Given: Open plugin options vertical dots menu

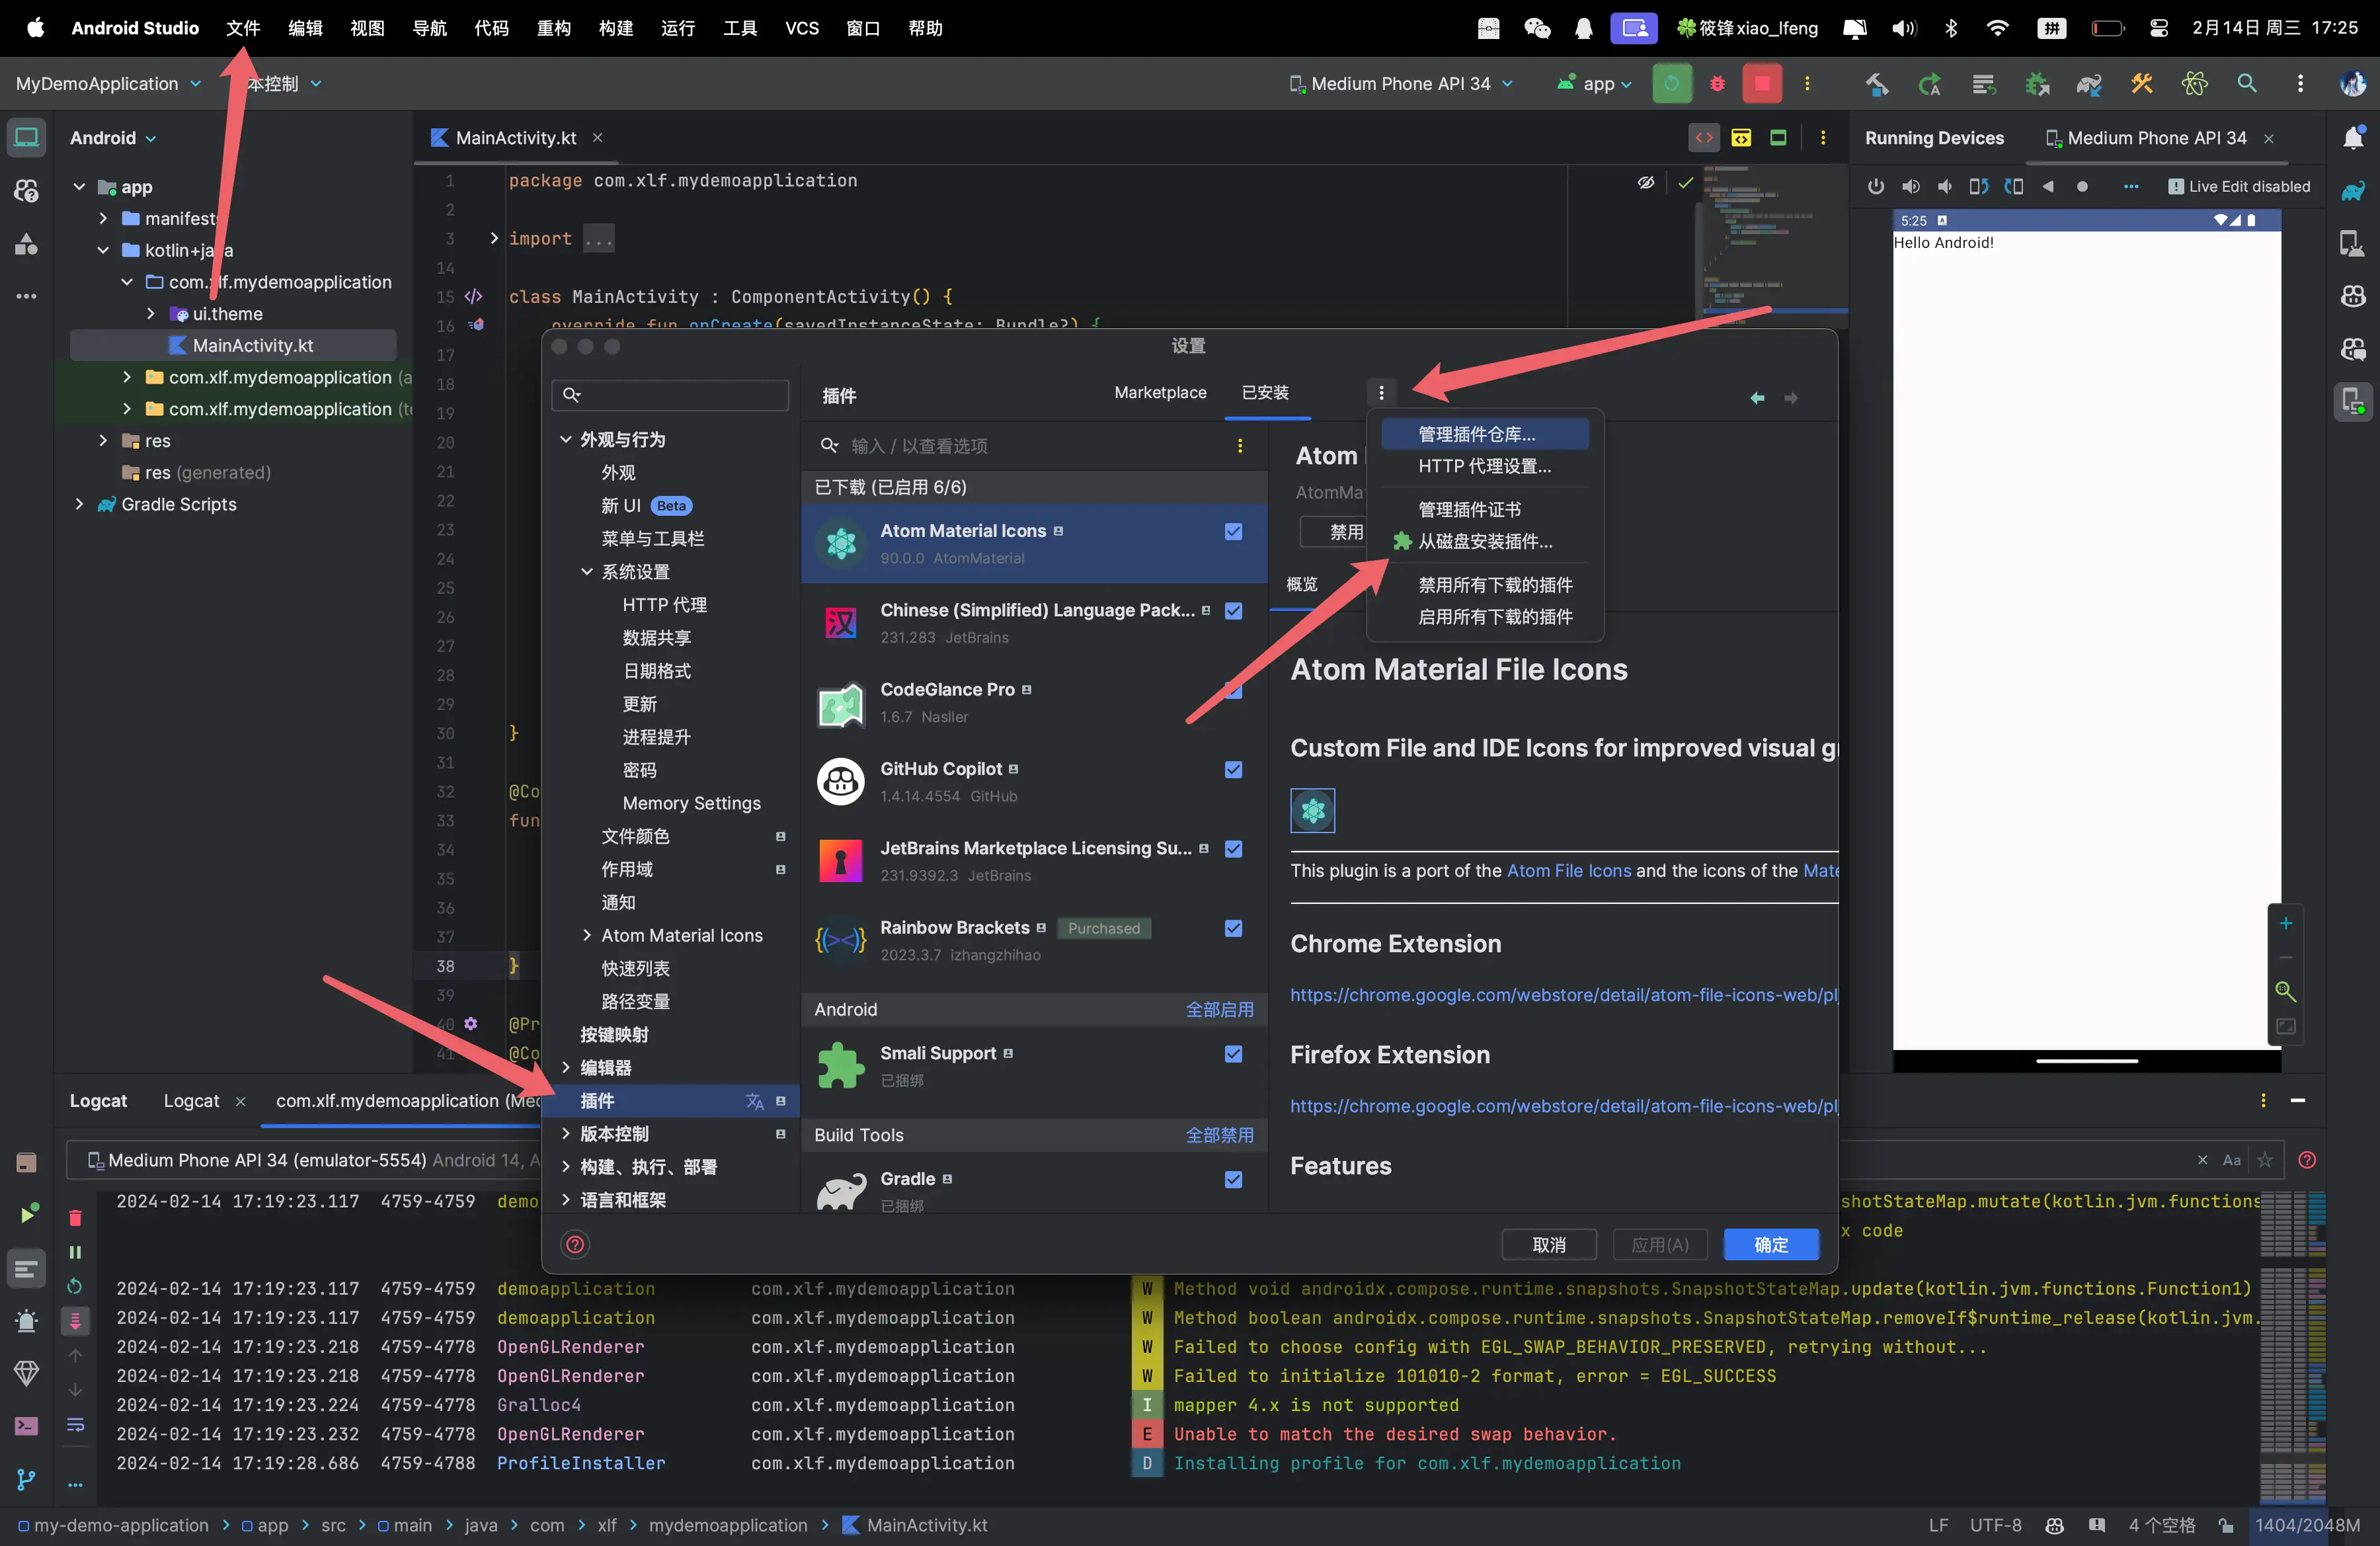Looking at the screenshot, I should coord(1381,393).
